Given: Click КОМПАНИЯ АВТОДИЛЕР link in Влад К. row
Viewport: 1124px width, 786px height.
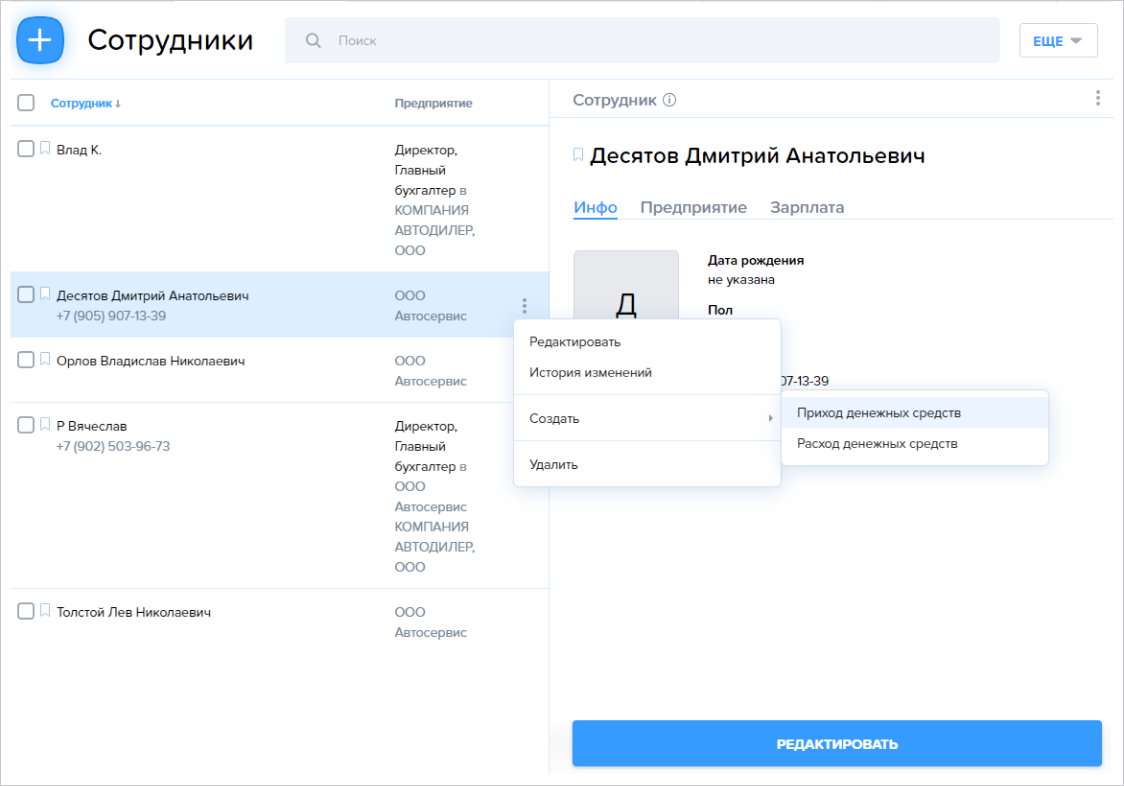Looking at the screenshot, I should click(x=434, y=230).
